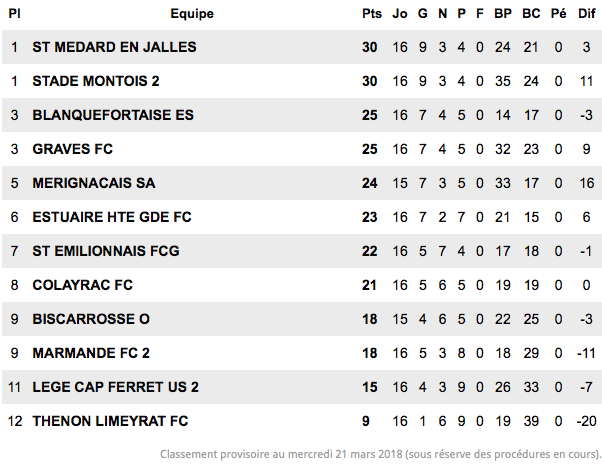Click ST EMILIONNAIS FCG in the standings
The height and width of the screenshot is (466, 602).
(x=106, y=251)
